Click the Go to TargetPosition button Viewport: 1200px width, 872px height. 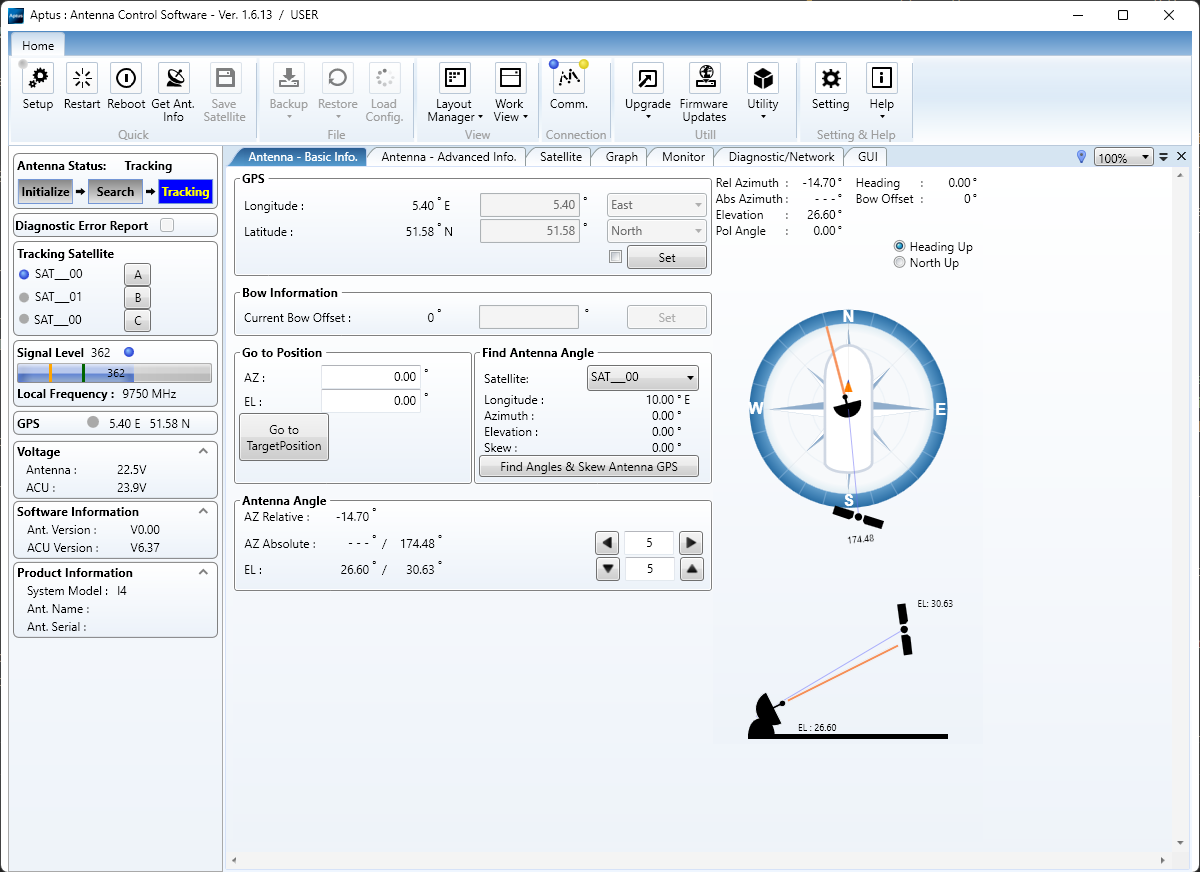[284, 438]
